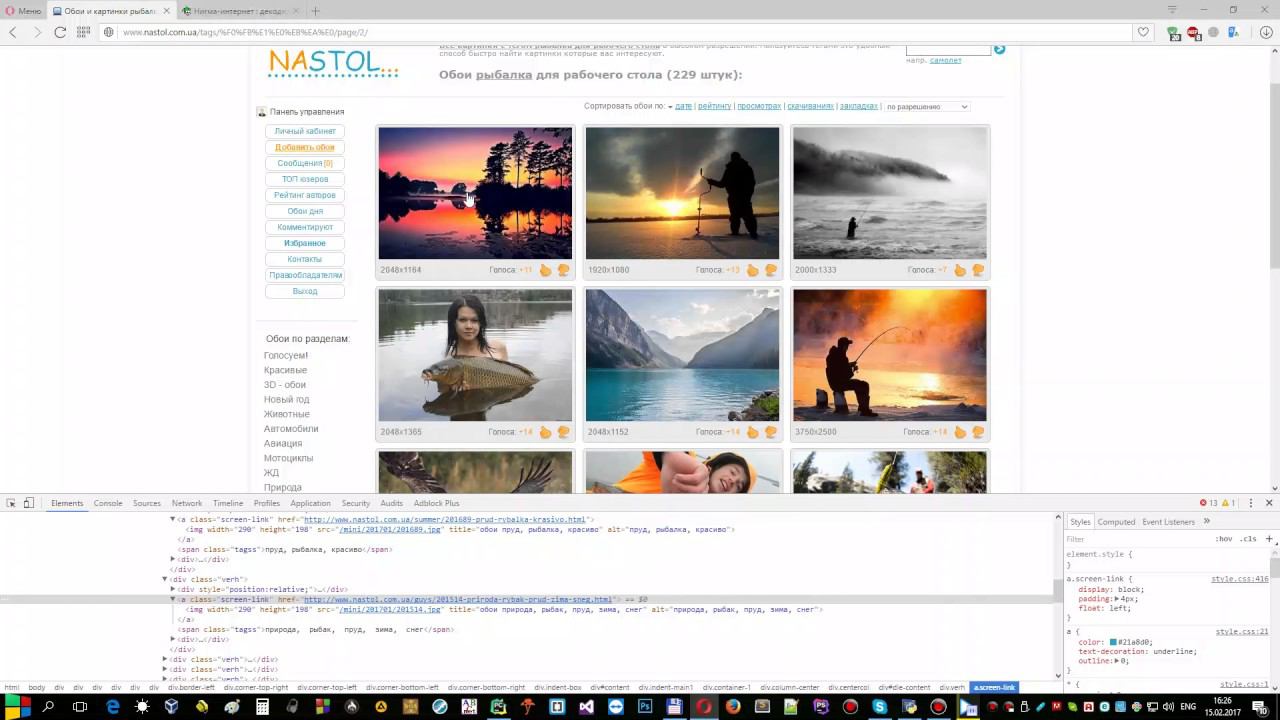Sort wallpapers by 'рейтингу'
Image resolution: width=1280 pixels, height=720 pixels.
point(714,106)
